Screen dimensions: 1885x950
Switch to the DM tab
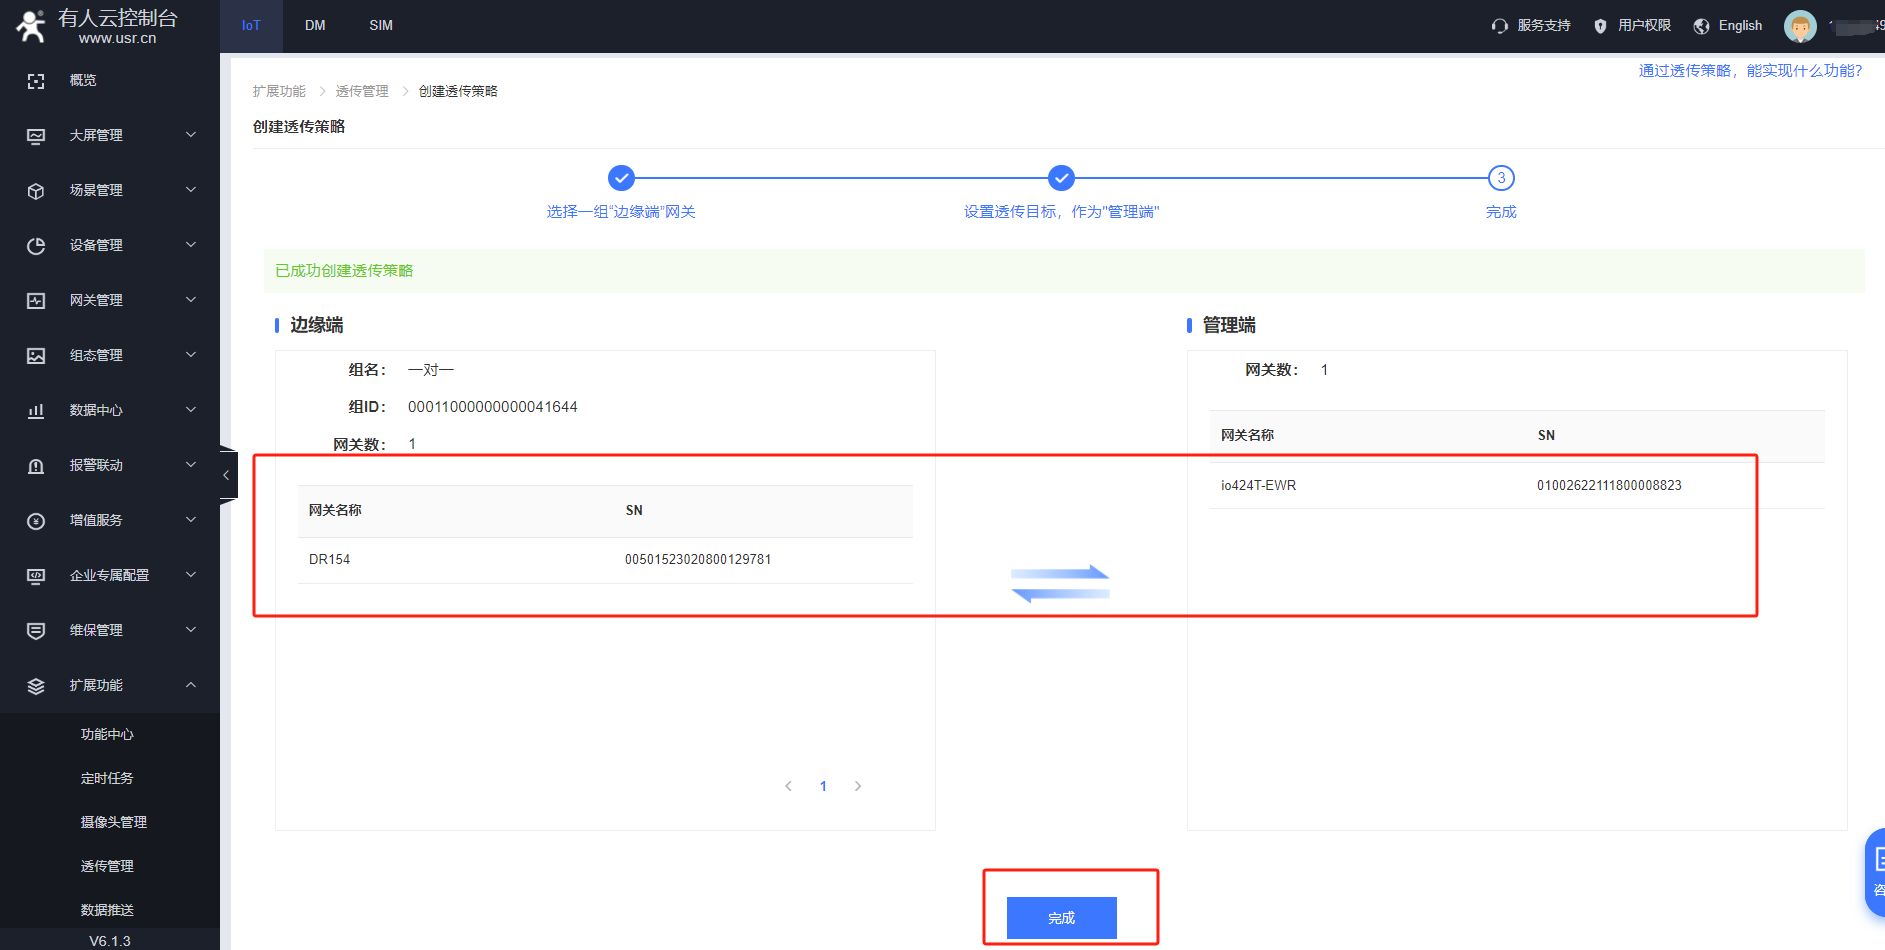tap(315, 26)
